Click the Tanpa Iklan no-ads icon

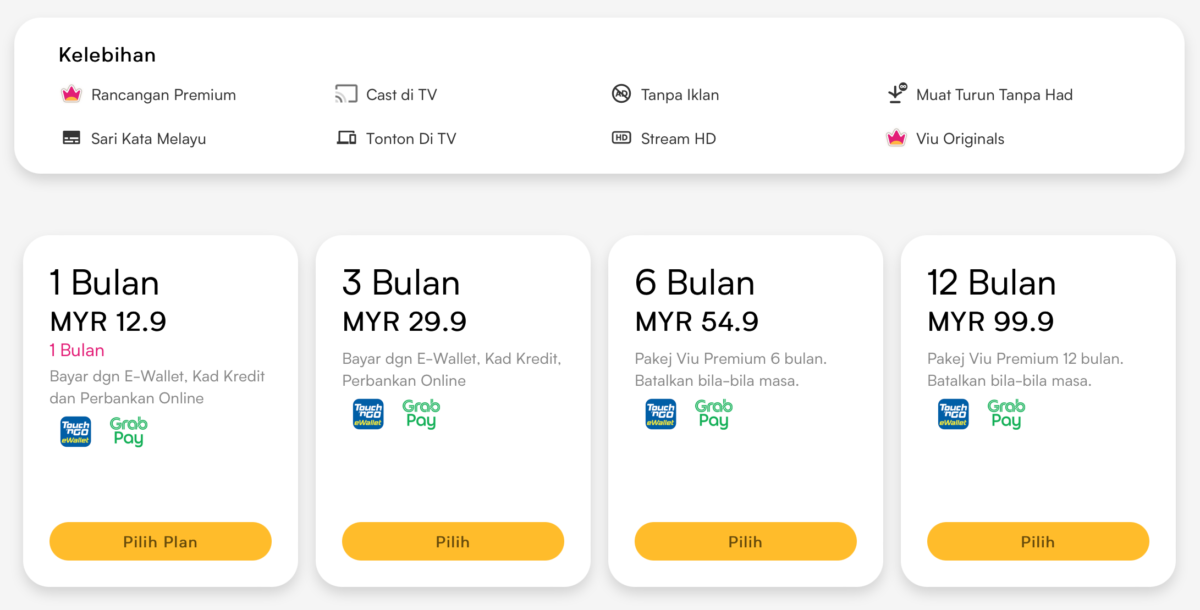coord(621,95)
